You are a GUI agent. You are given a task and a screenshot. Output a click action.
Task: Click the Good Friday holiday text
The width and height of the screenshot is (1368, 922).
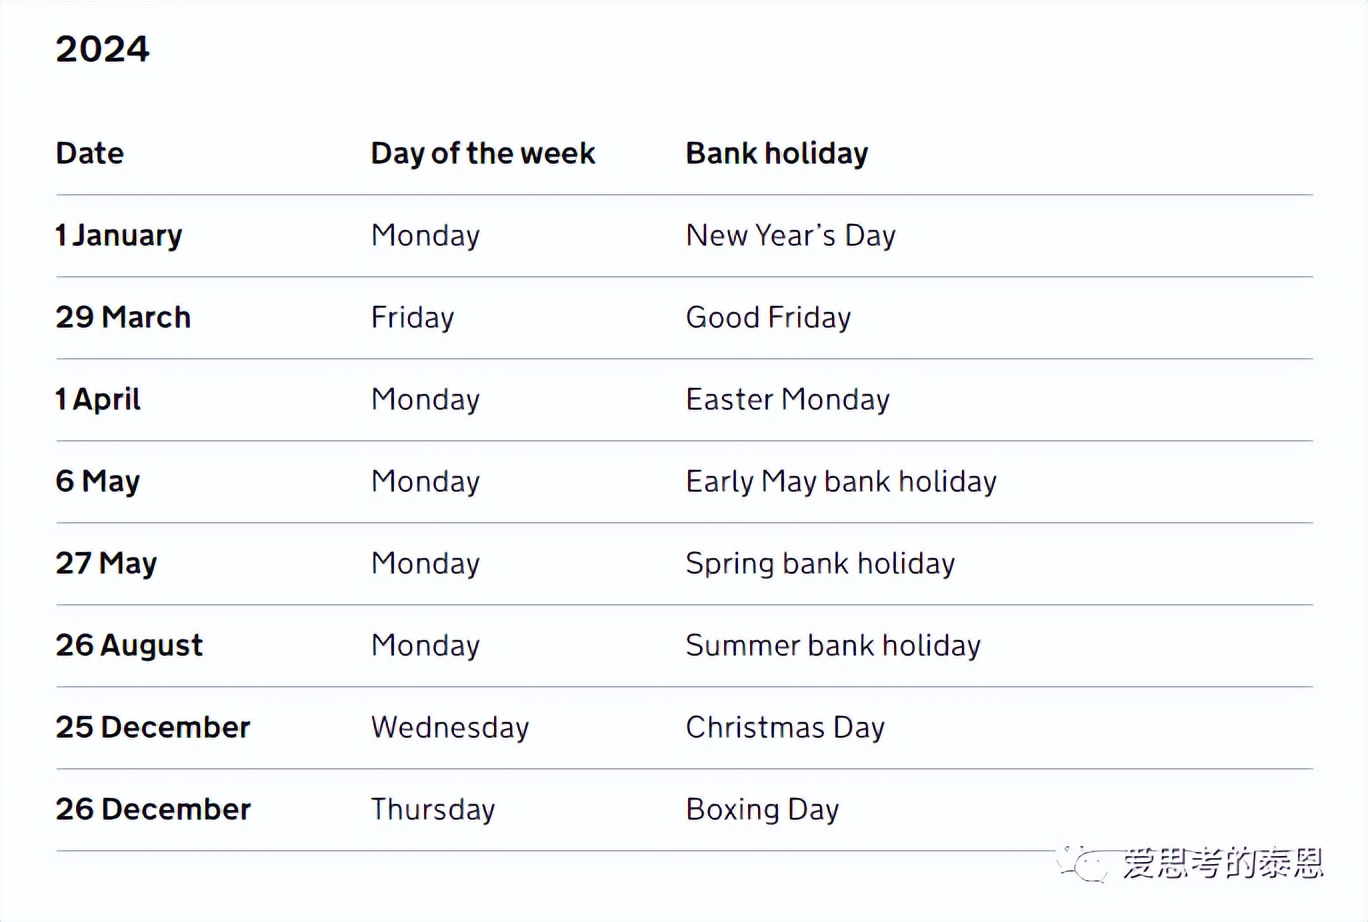point(768,317)
